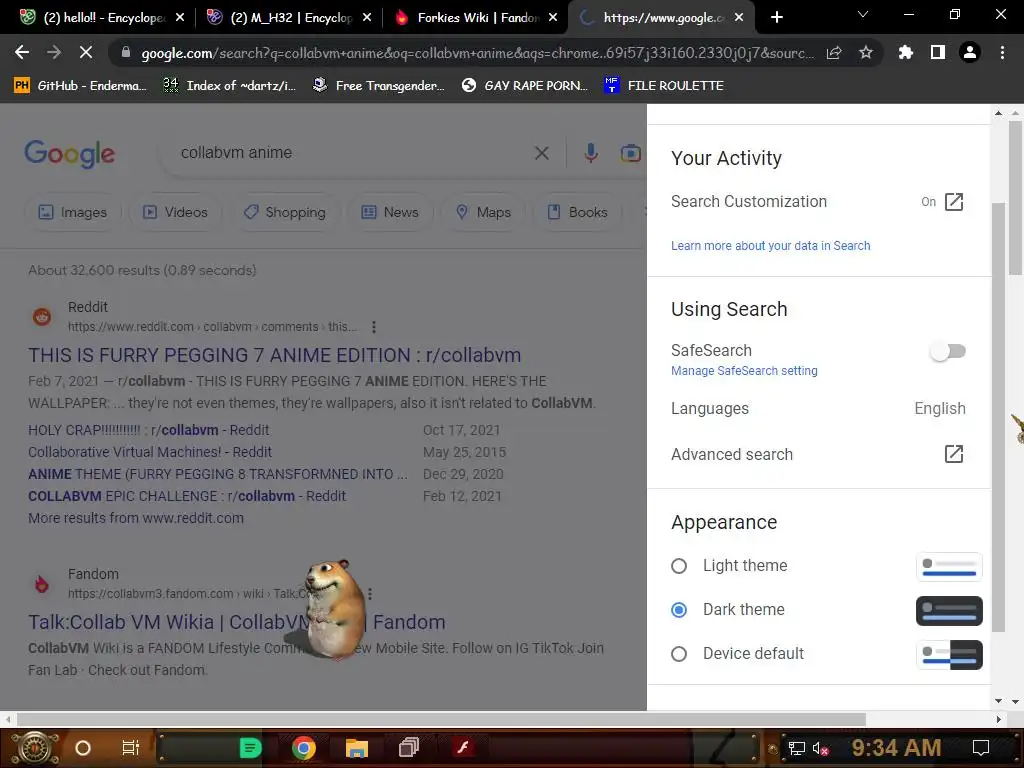
Task: Open Cortana circle on taskbar
Action: (83, 748)
